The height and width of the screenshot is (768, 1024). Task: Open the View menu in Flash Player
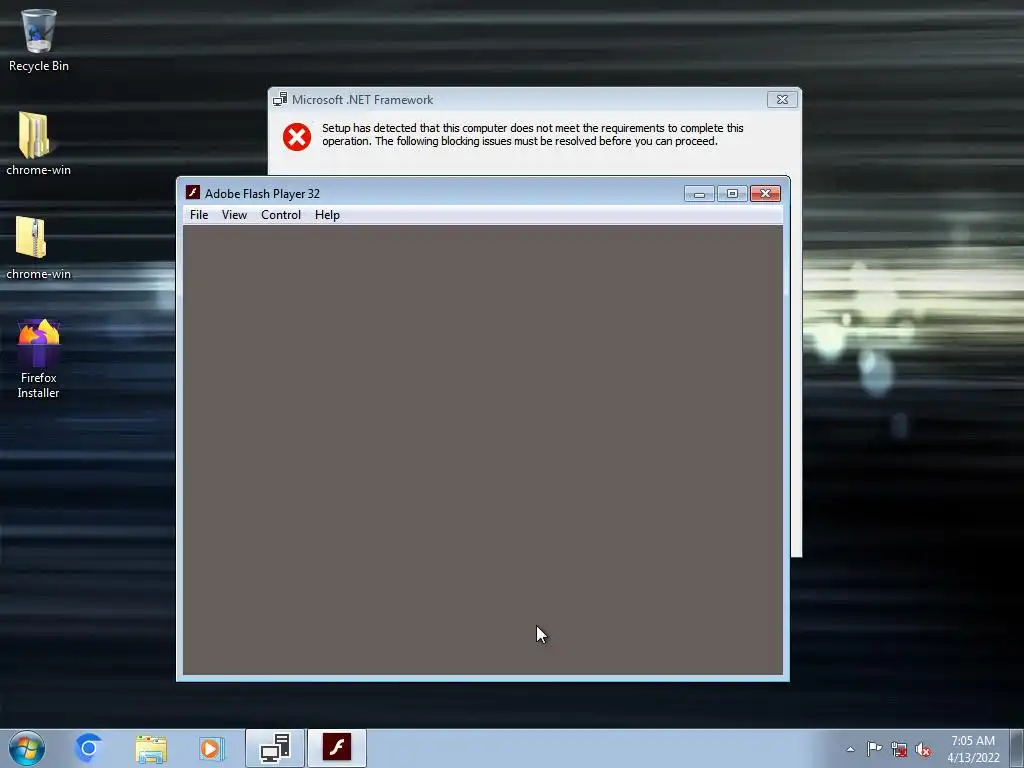234,215
